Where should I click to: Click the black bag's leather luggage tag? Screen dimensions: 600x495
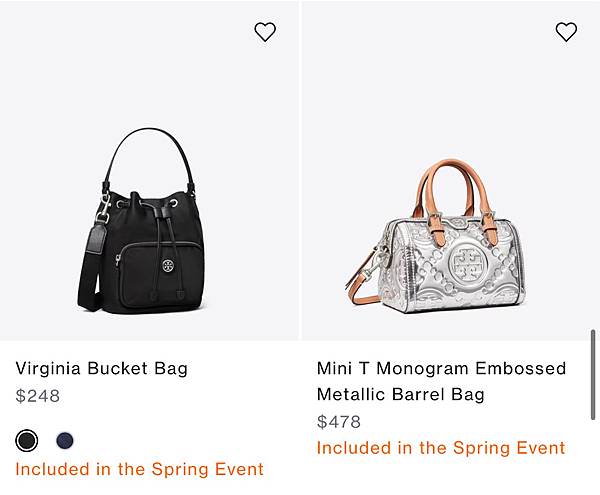94,238
